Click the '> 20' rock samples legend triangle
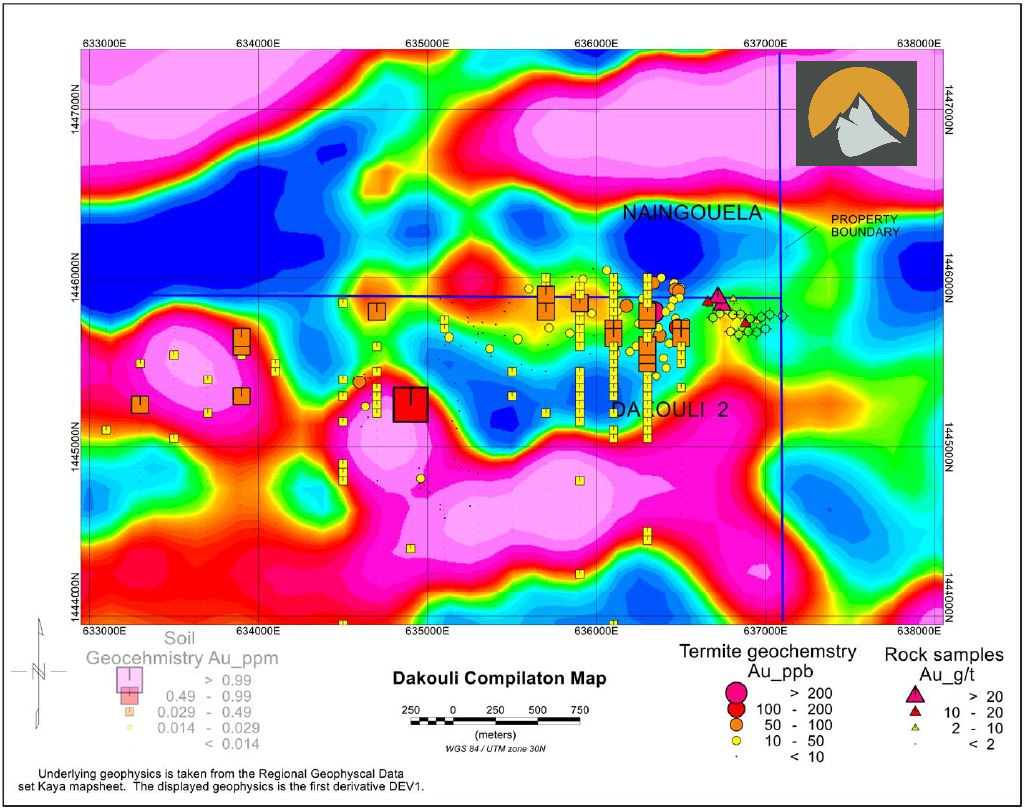Viewport: 1025px width, 809px height. click(x=915, y=695)
